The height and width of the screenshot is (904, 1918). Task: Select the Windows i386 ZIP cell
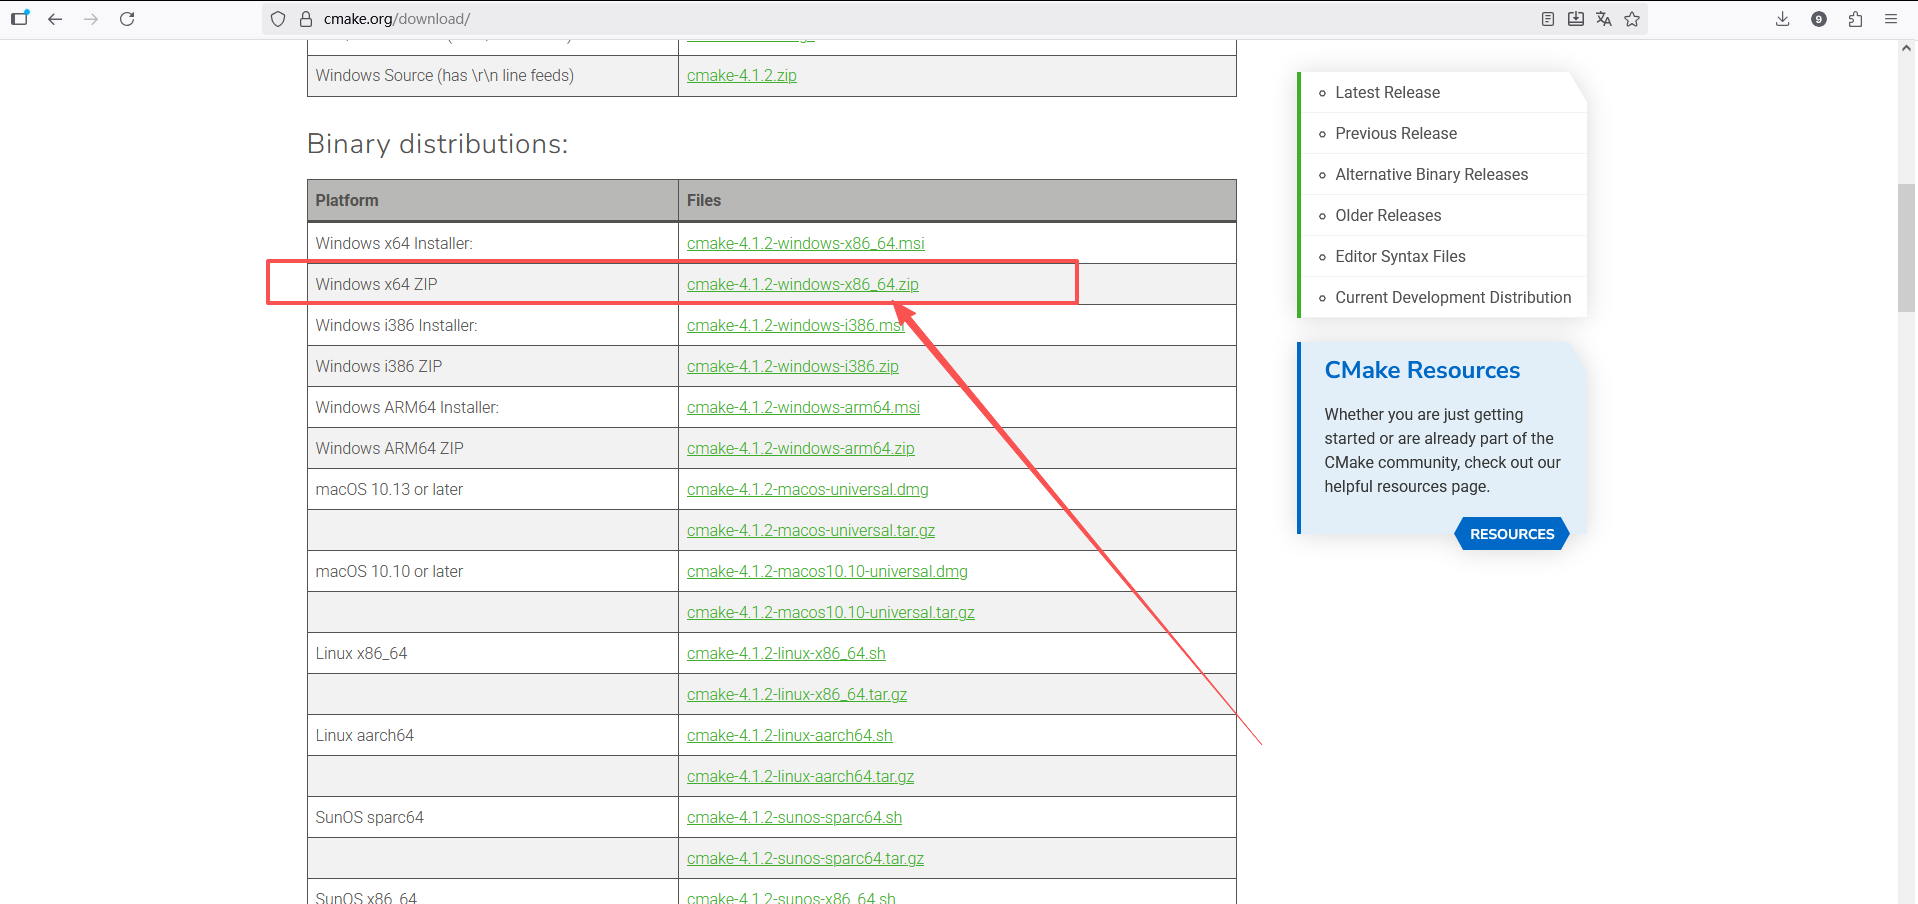click(493, 366)
